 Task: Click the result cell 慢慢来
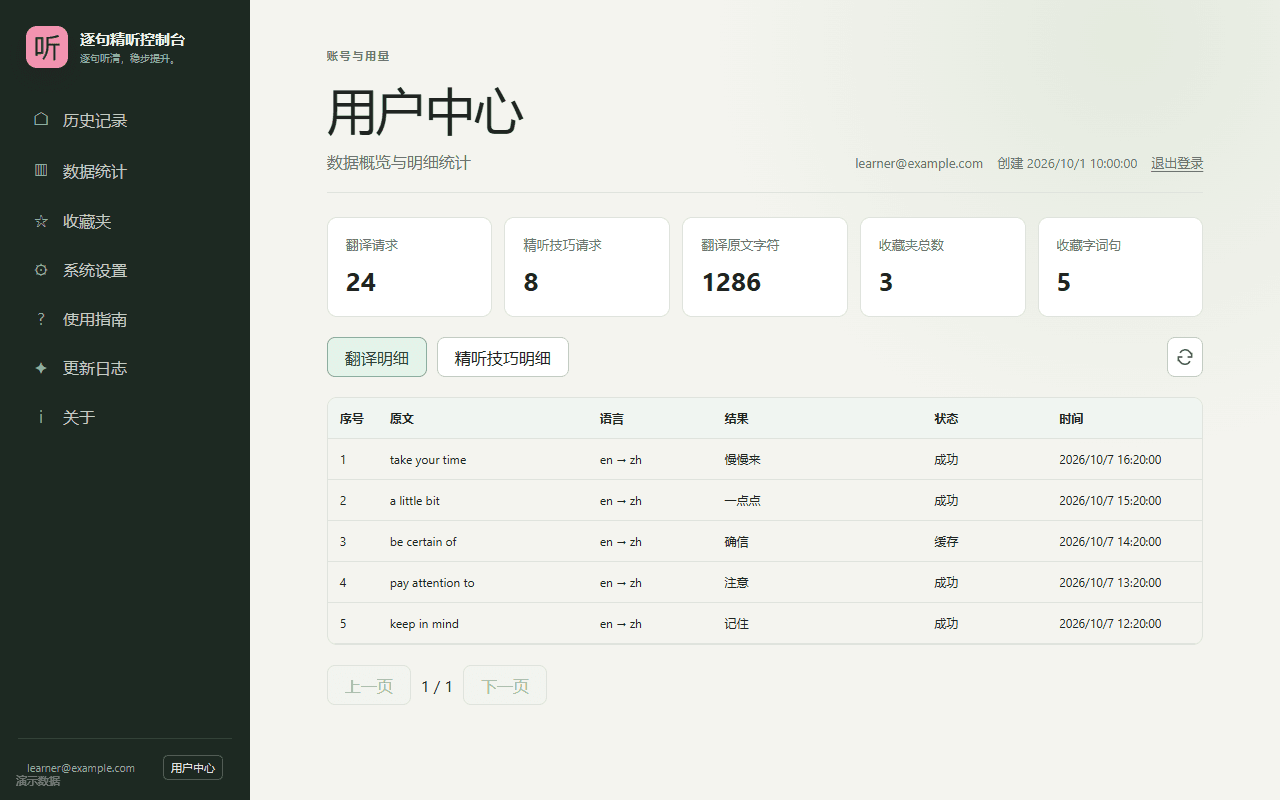pyautogui.click(x=743, y=460)
